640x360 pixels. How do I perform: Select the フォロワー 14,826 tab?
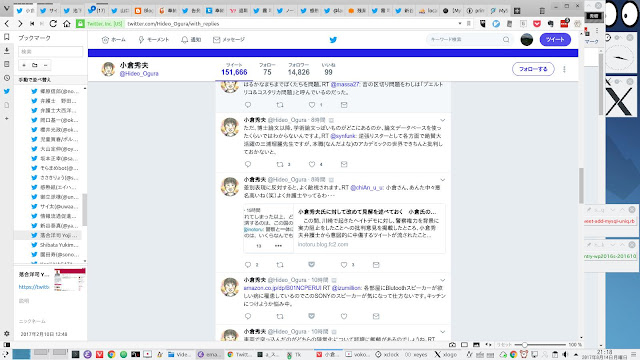(x=298, y=69)
